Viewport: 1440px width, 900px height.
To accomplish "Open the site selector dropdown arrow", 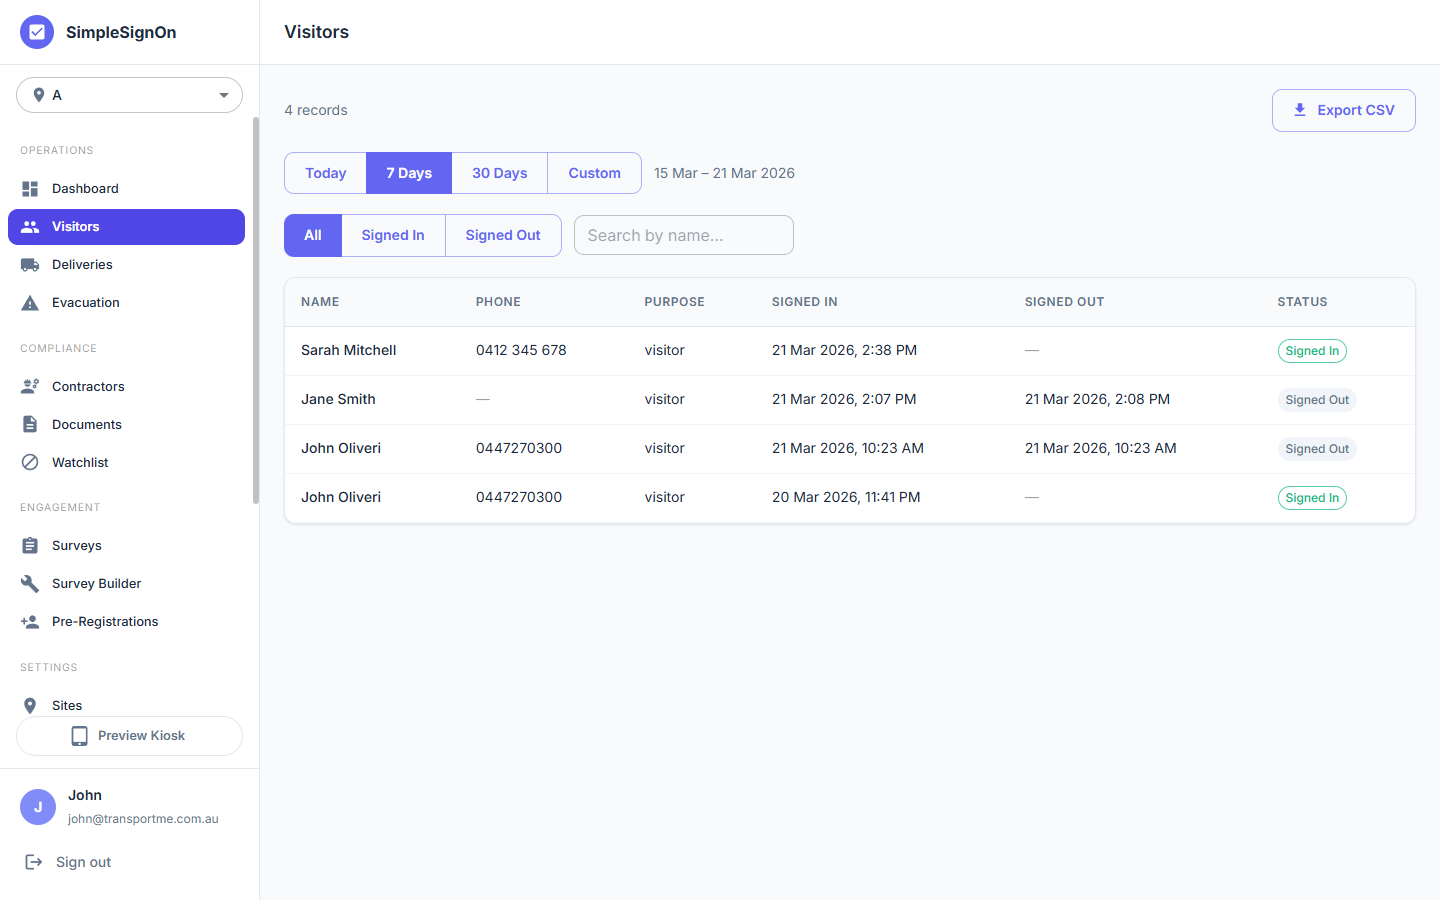I will pyautogui.click(x=224, y=95).
